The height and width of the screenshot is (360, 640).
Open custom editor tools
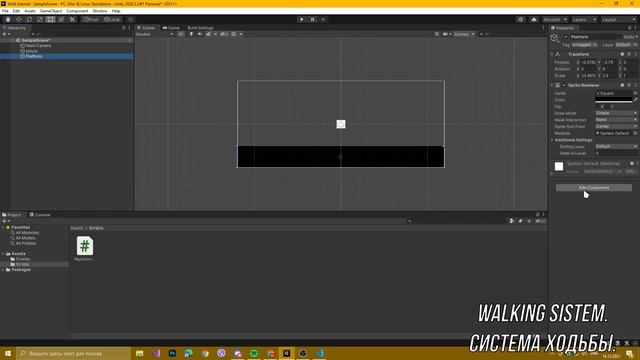coord(72,20)
